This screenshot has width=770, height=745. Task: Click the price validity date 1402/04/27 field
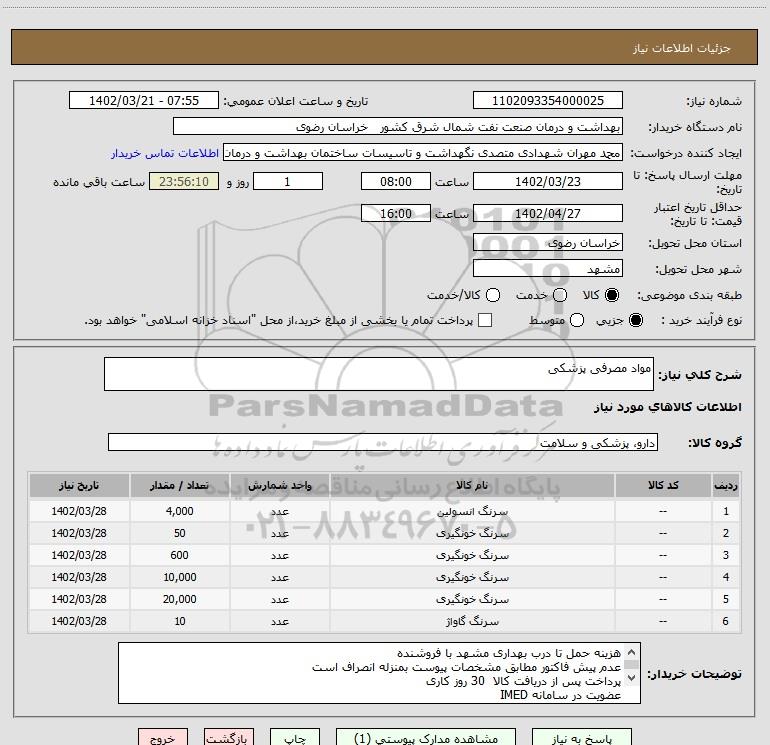click(548, 213)
